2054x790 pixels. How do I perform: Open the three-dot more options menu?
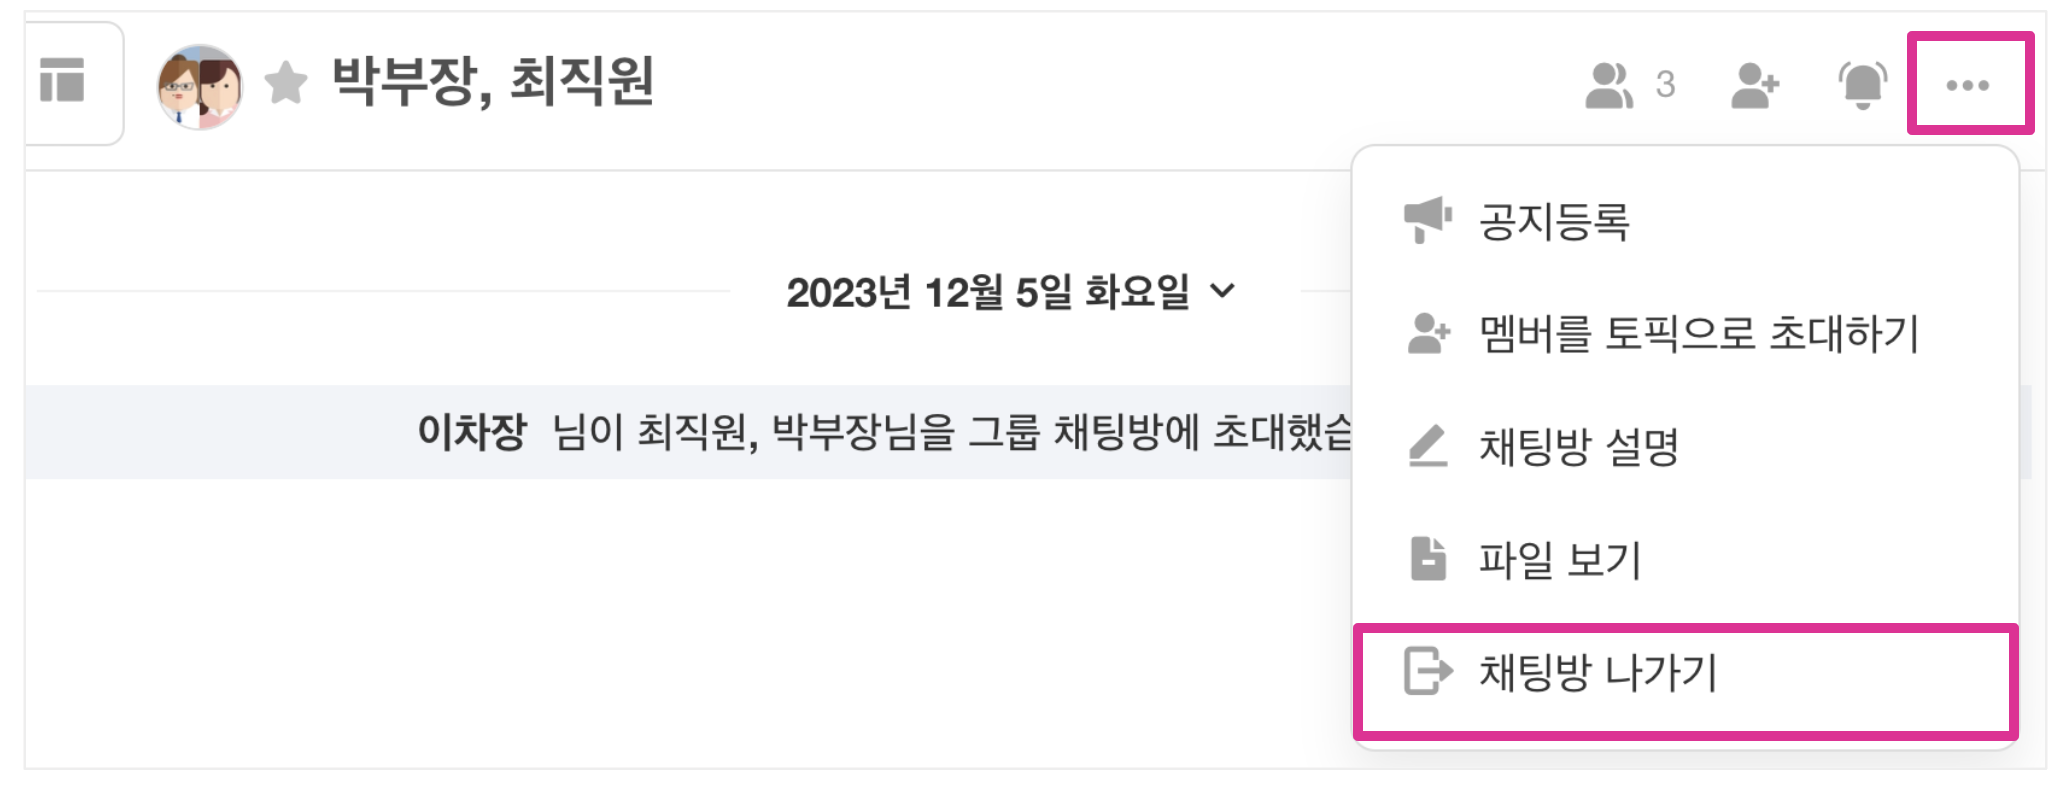click(1967, 85)
